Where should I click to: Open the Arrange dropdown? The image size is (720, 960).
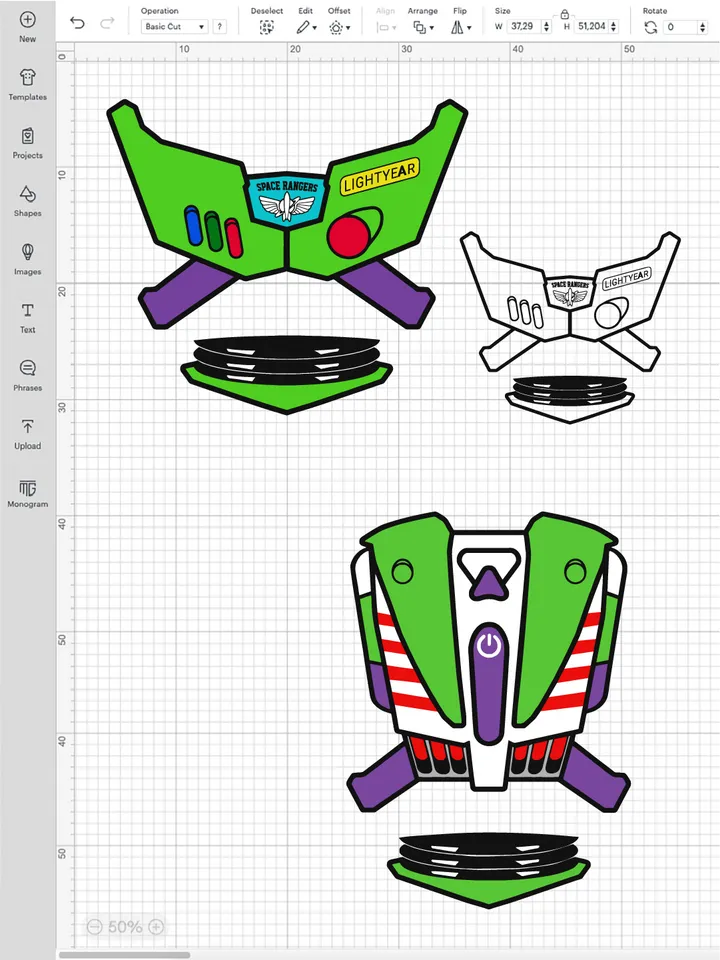422,27
